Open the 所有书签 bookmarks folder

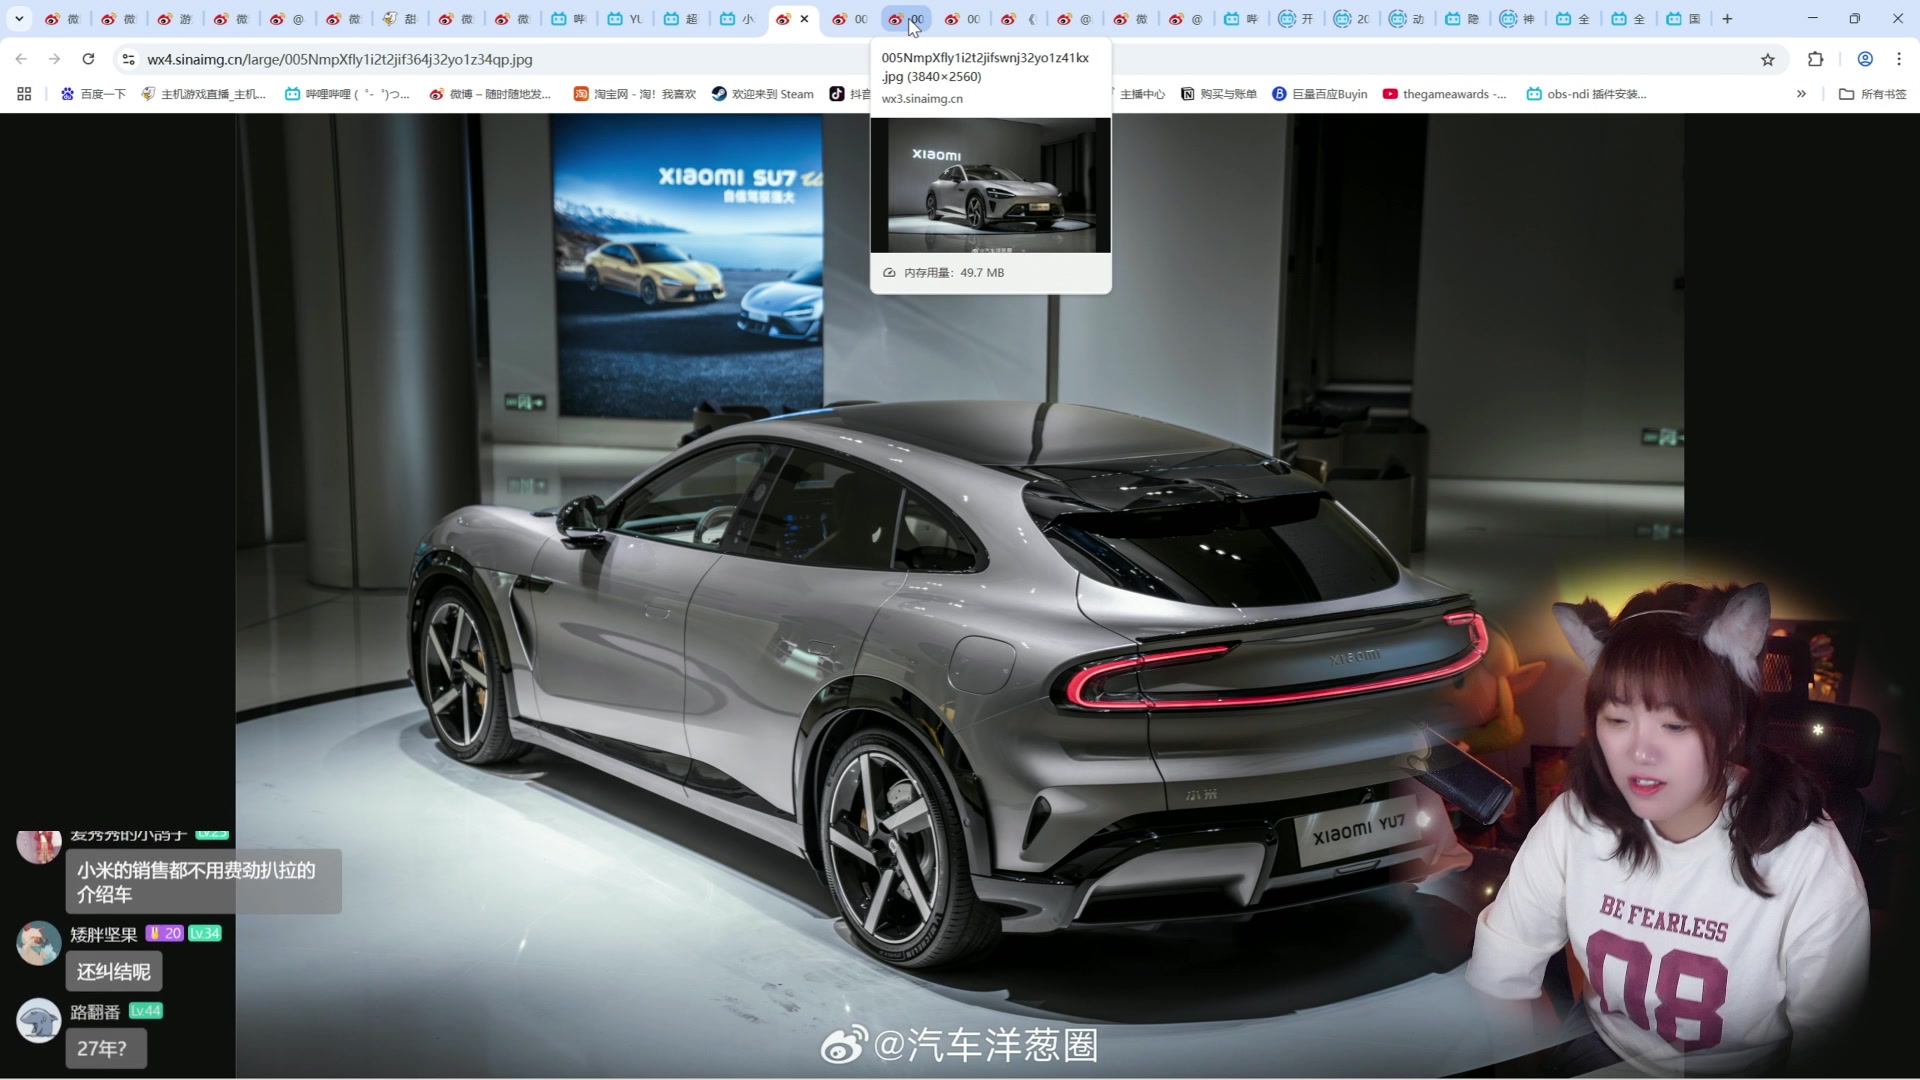[1872, 94]
